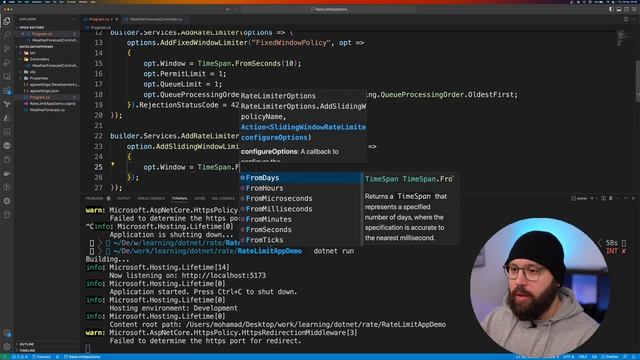Open the Source Control view
The image size is (640, 360).
point(7,49)
